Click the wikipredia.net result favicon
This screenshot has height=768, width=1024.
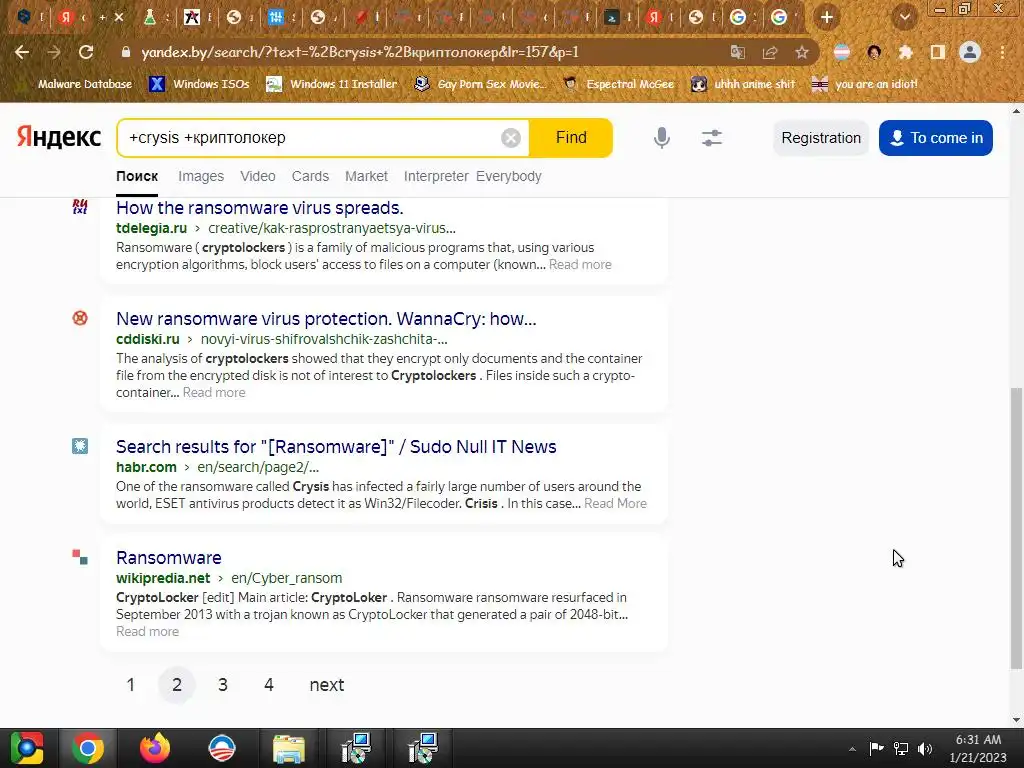click(80, 557)
